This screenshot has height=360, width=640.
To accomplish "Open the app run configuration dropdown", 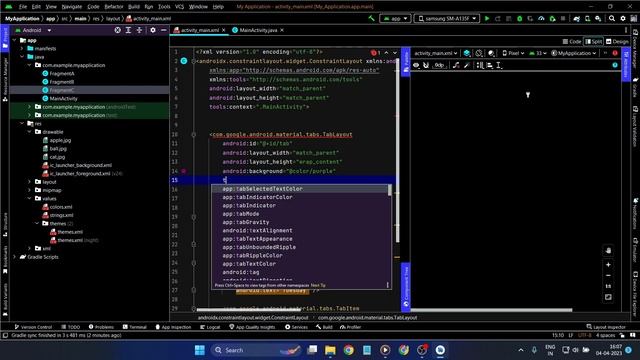I will 395,18.
